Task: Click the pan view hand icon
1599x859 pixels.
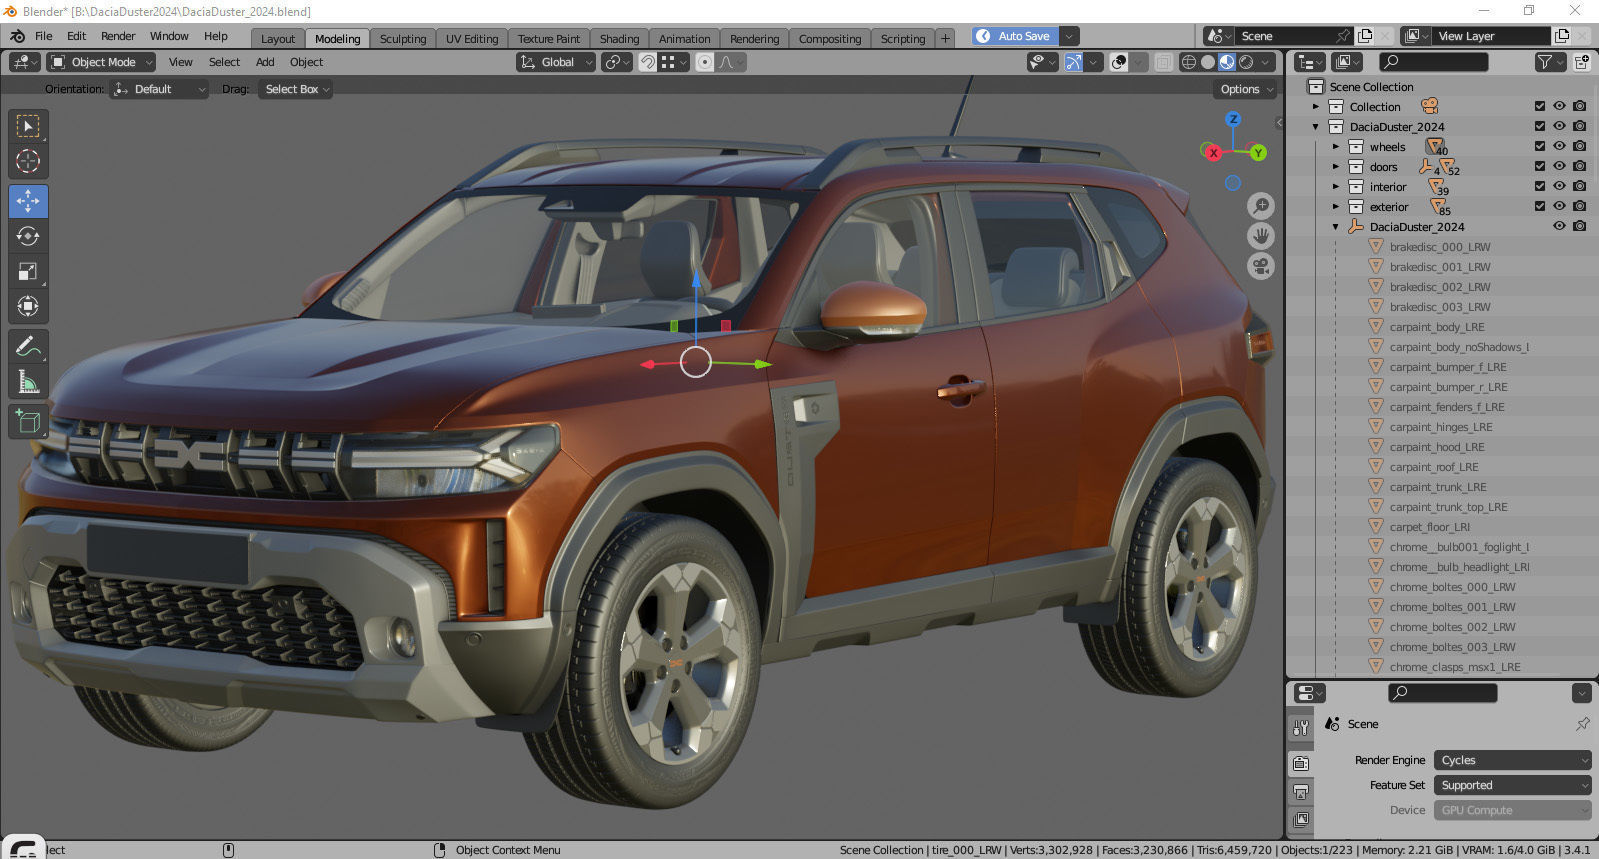Action: click(1261, 236)
